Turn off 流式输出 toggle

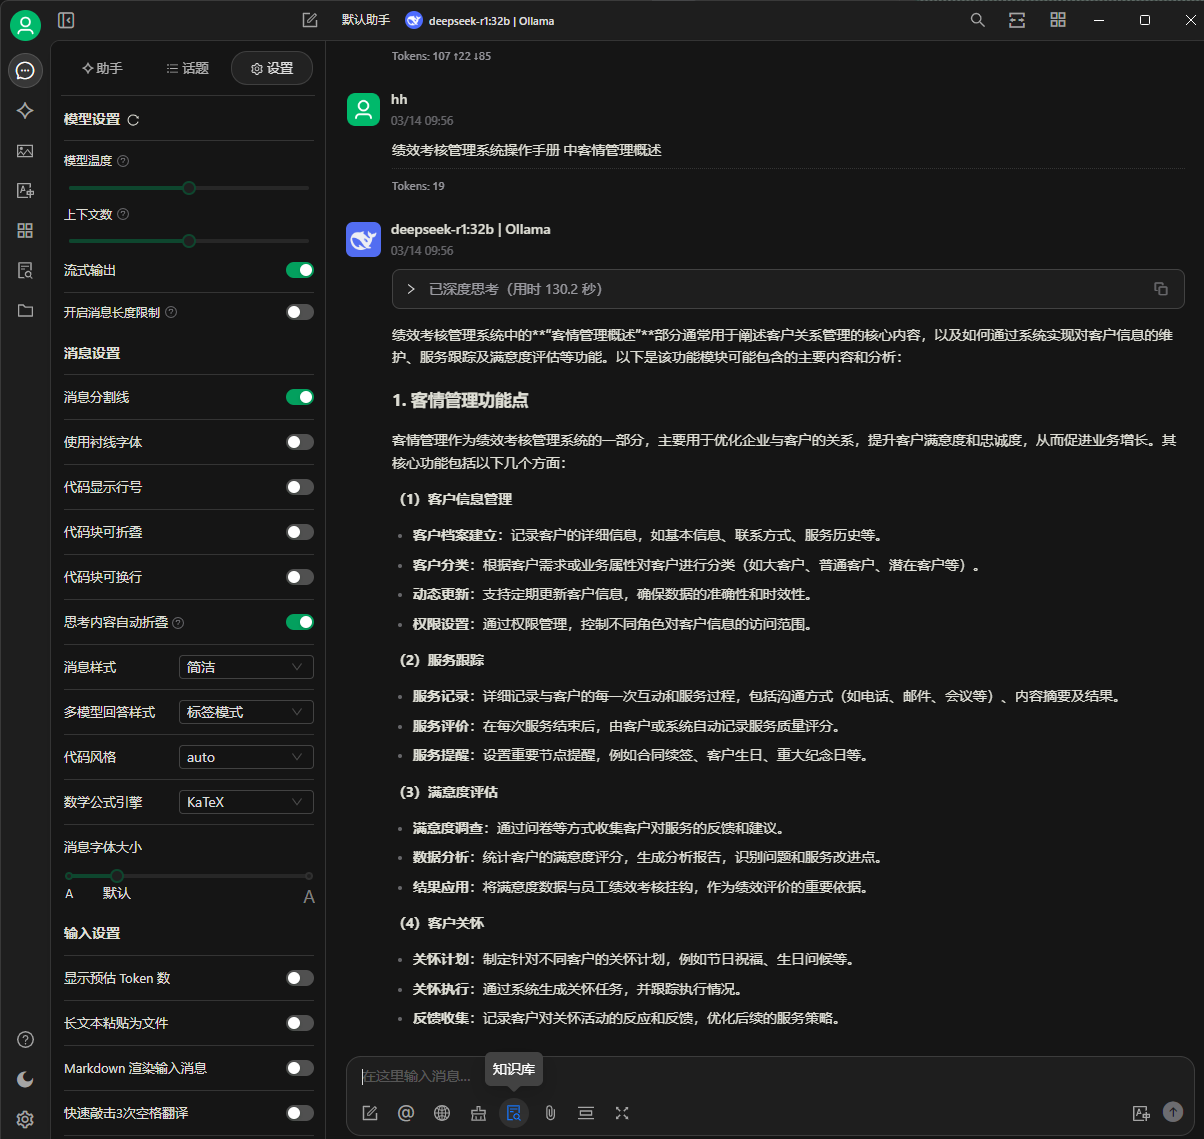point(300,270)
